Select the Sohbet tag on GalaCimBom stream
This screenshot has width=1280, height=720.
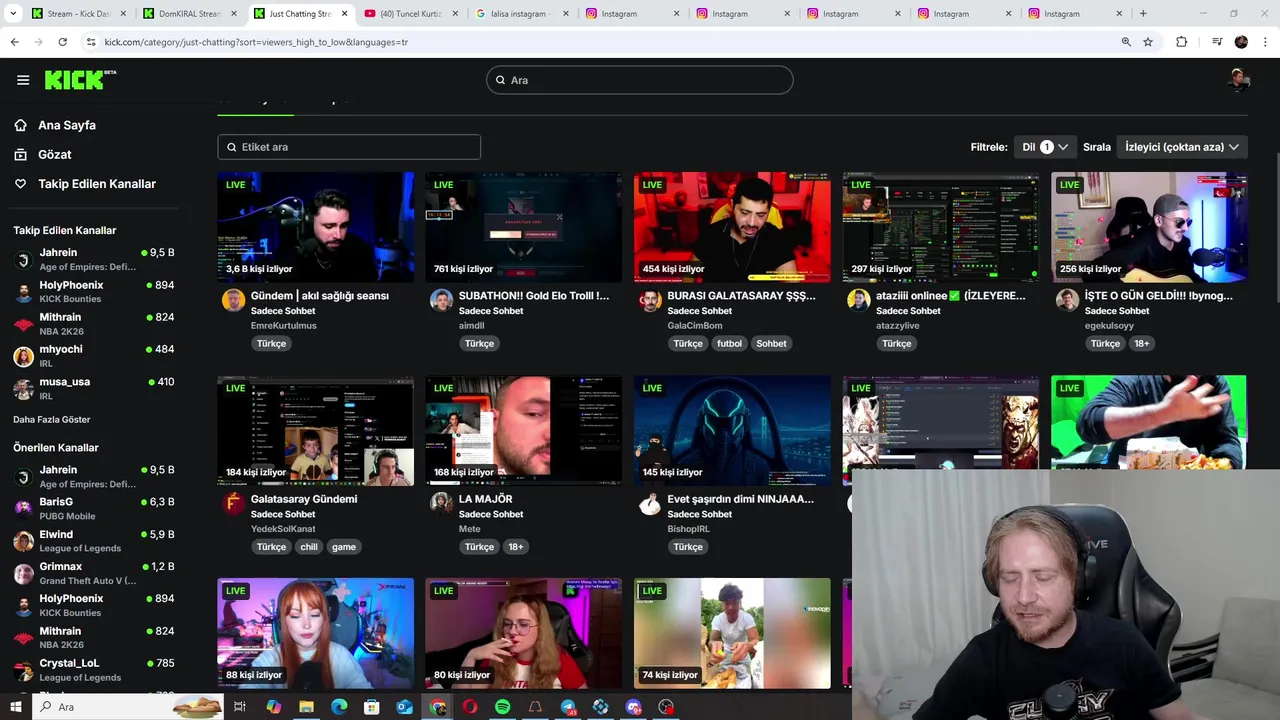point(771,343)
